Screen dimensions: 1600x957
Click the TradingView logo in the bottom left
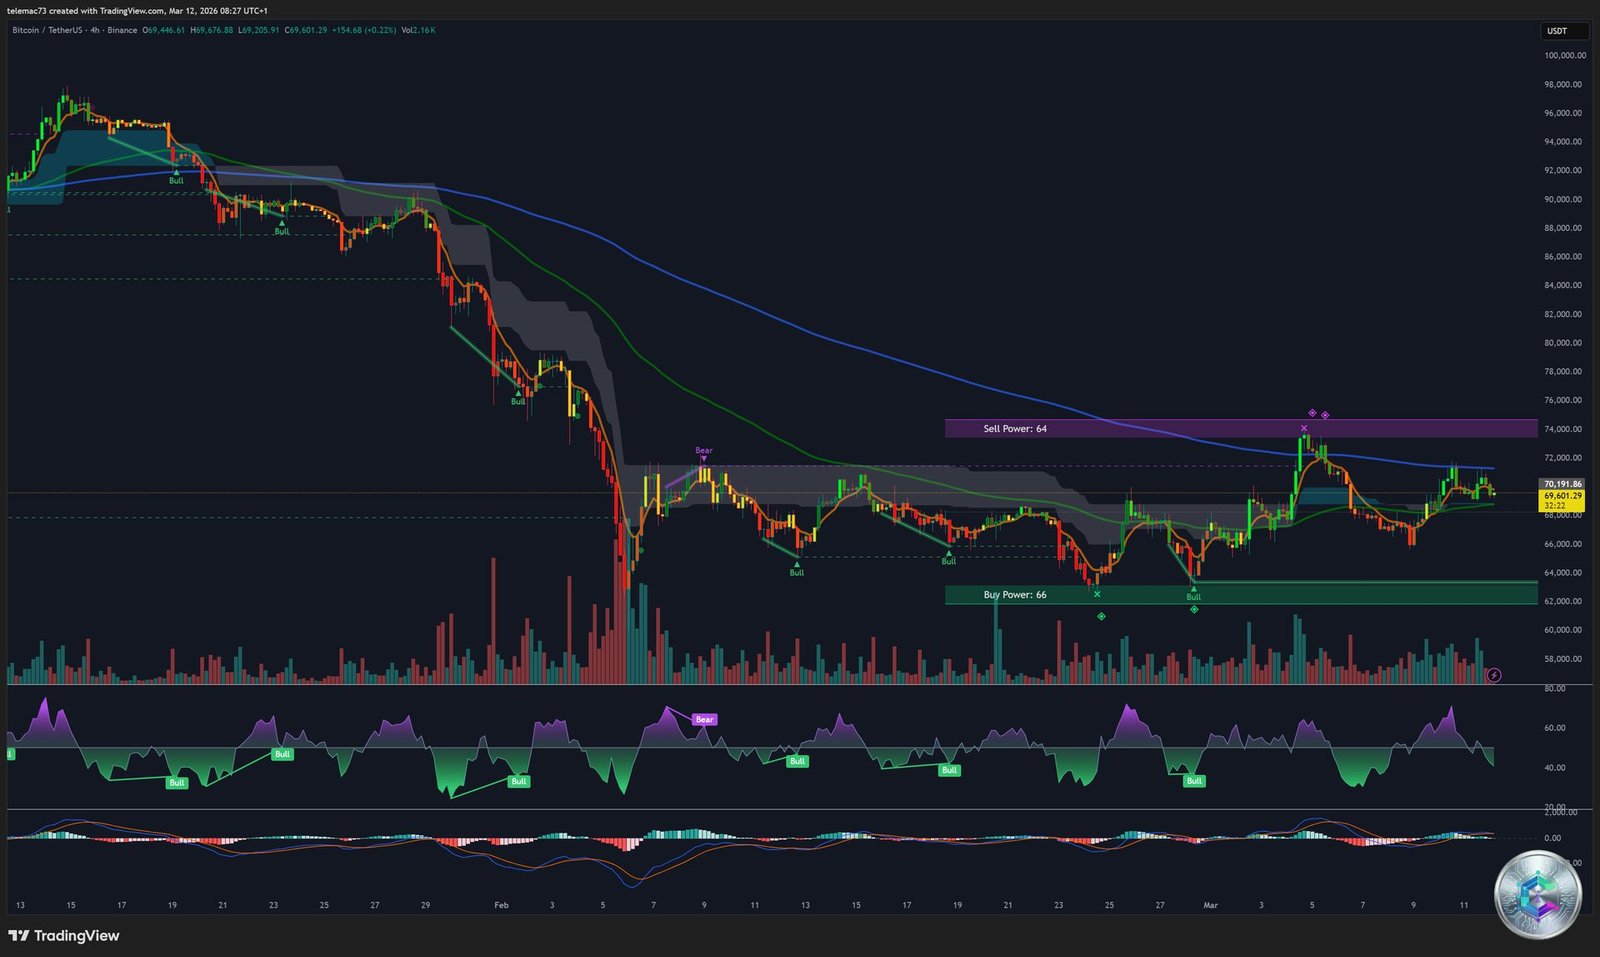coord(65,936)
